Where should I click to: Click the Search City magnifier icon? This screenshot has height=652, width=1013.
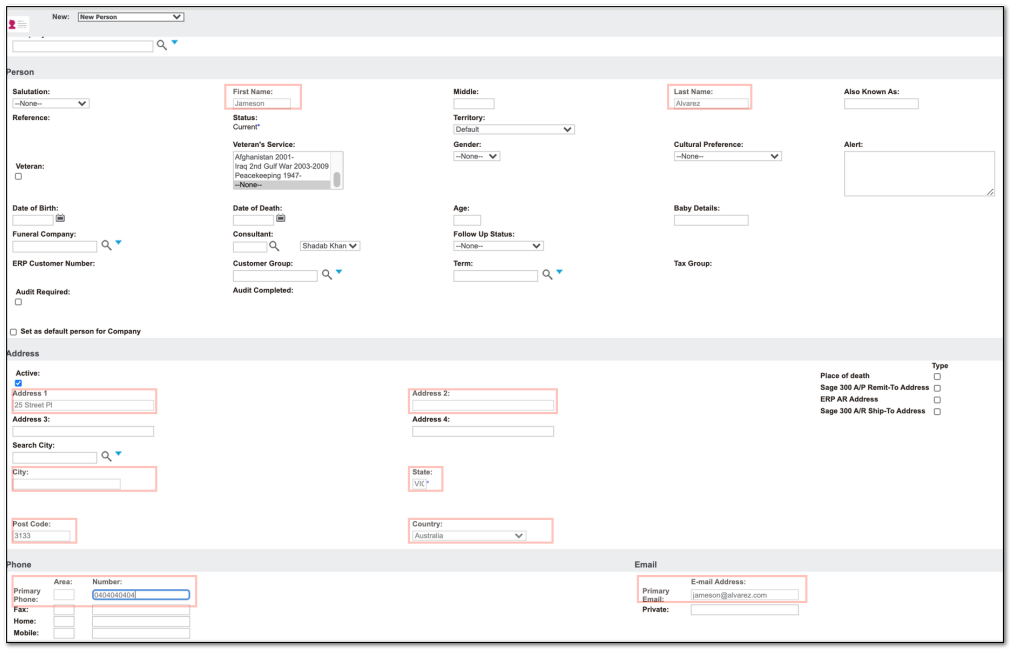[x=106, y=456]
